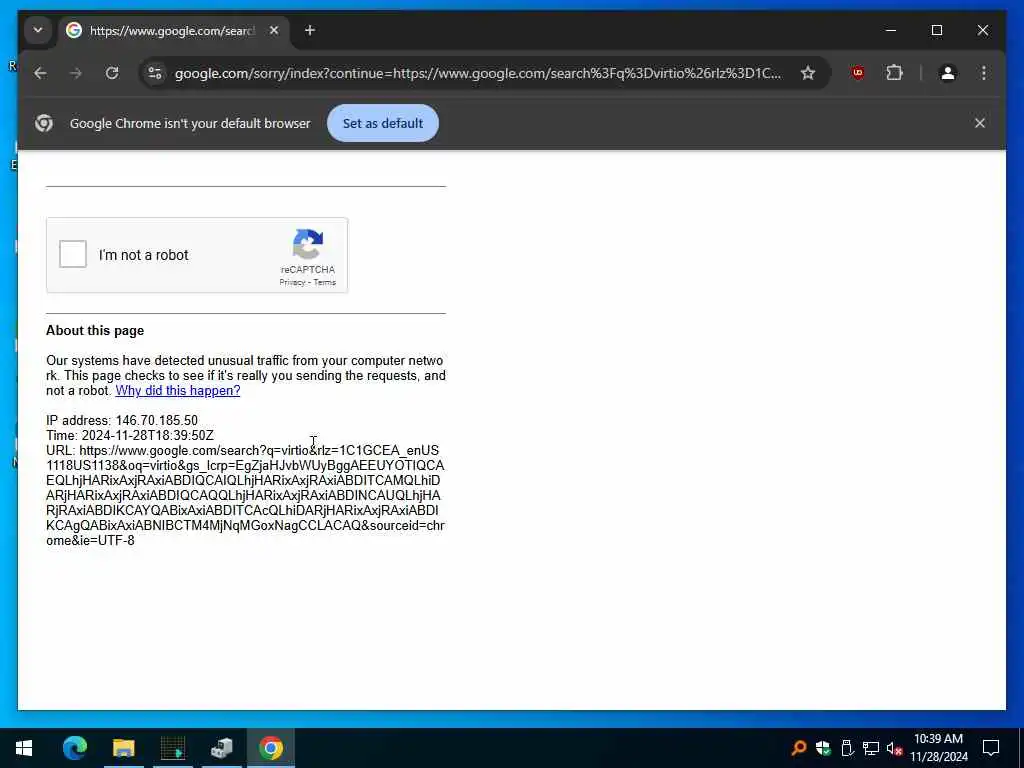Bookmark this page with the star icon
Image resolution: width=1024 pixels, height=768 pixels.
[808, 73]
